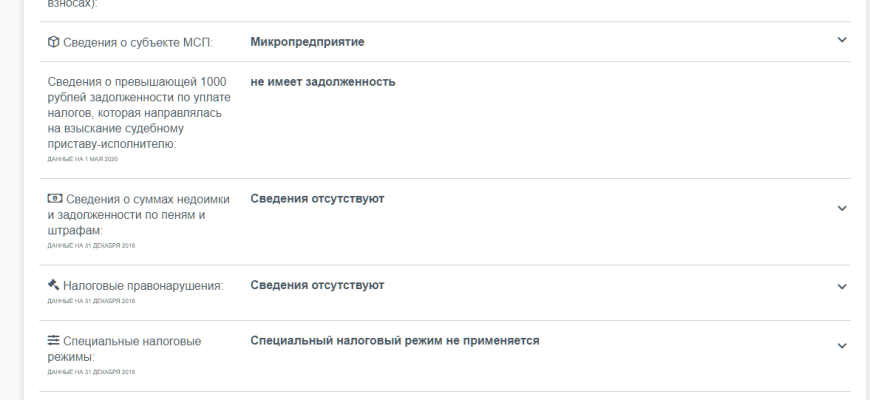Select the Микропредприятие value text
870x400 pixels.
[307, 42]
